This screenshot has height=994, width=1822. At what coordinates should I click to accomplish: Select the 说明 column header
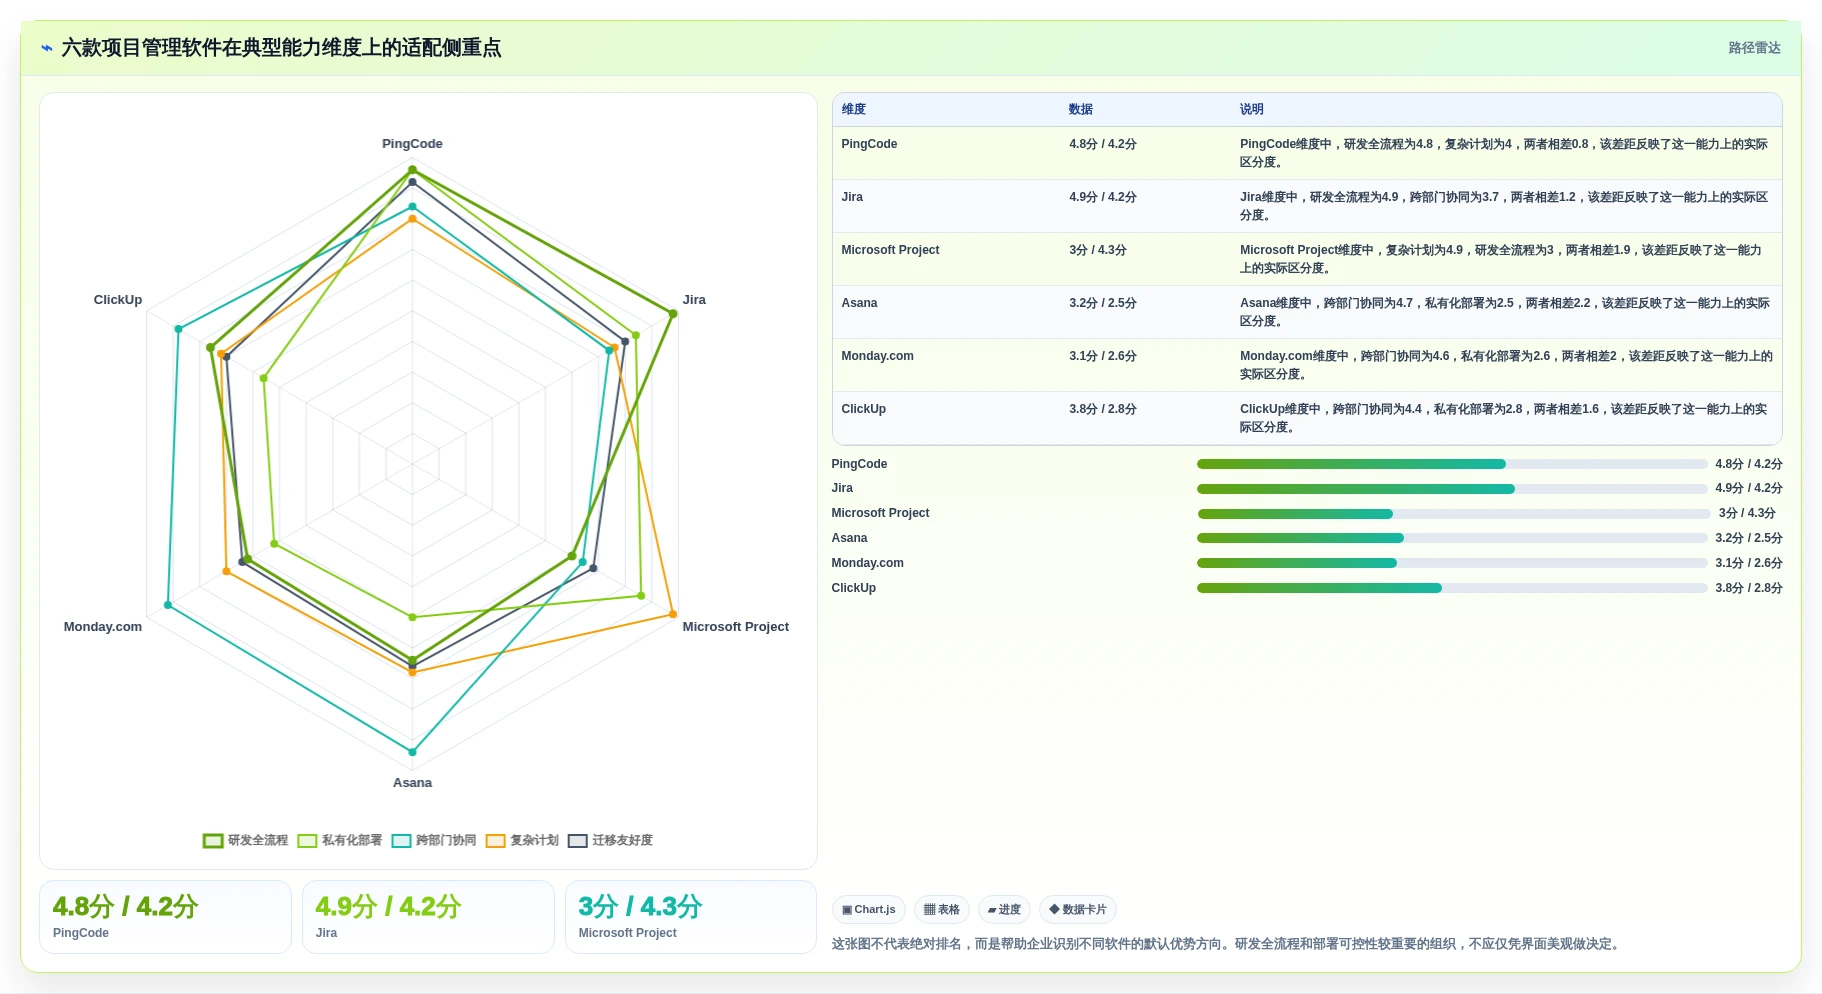coord(1251,110)
